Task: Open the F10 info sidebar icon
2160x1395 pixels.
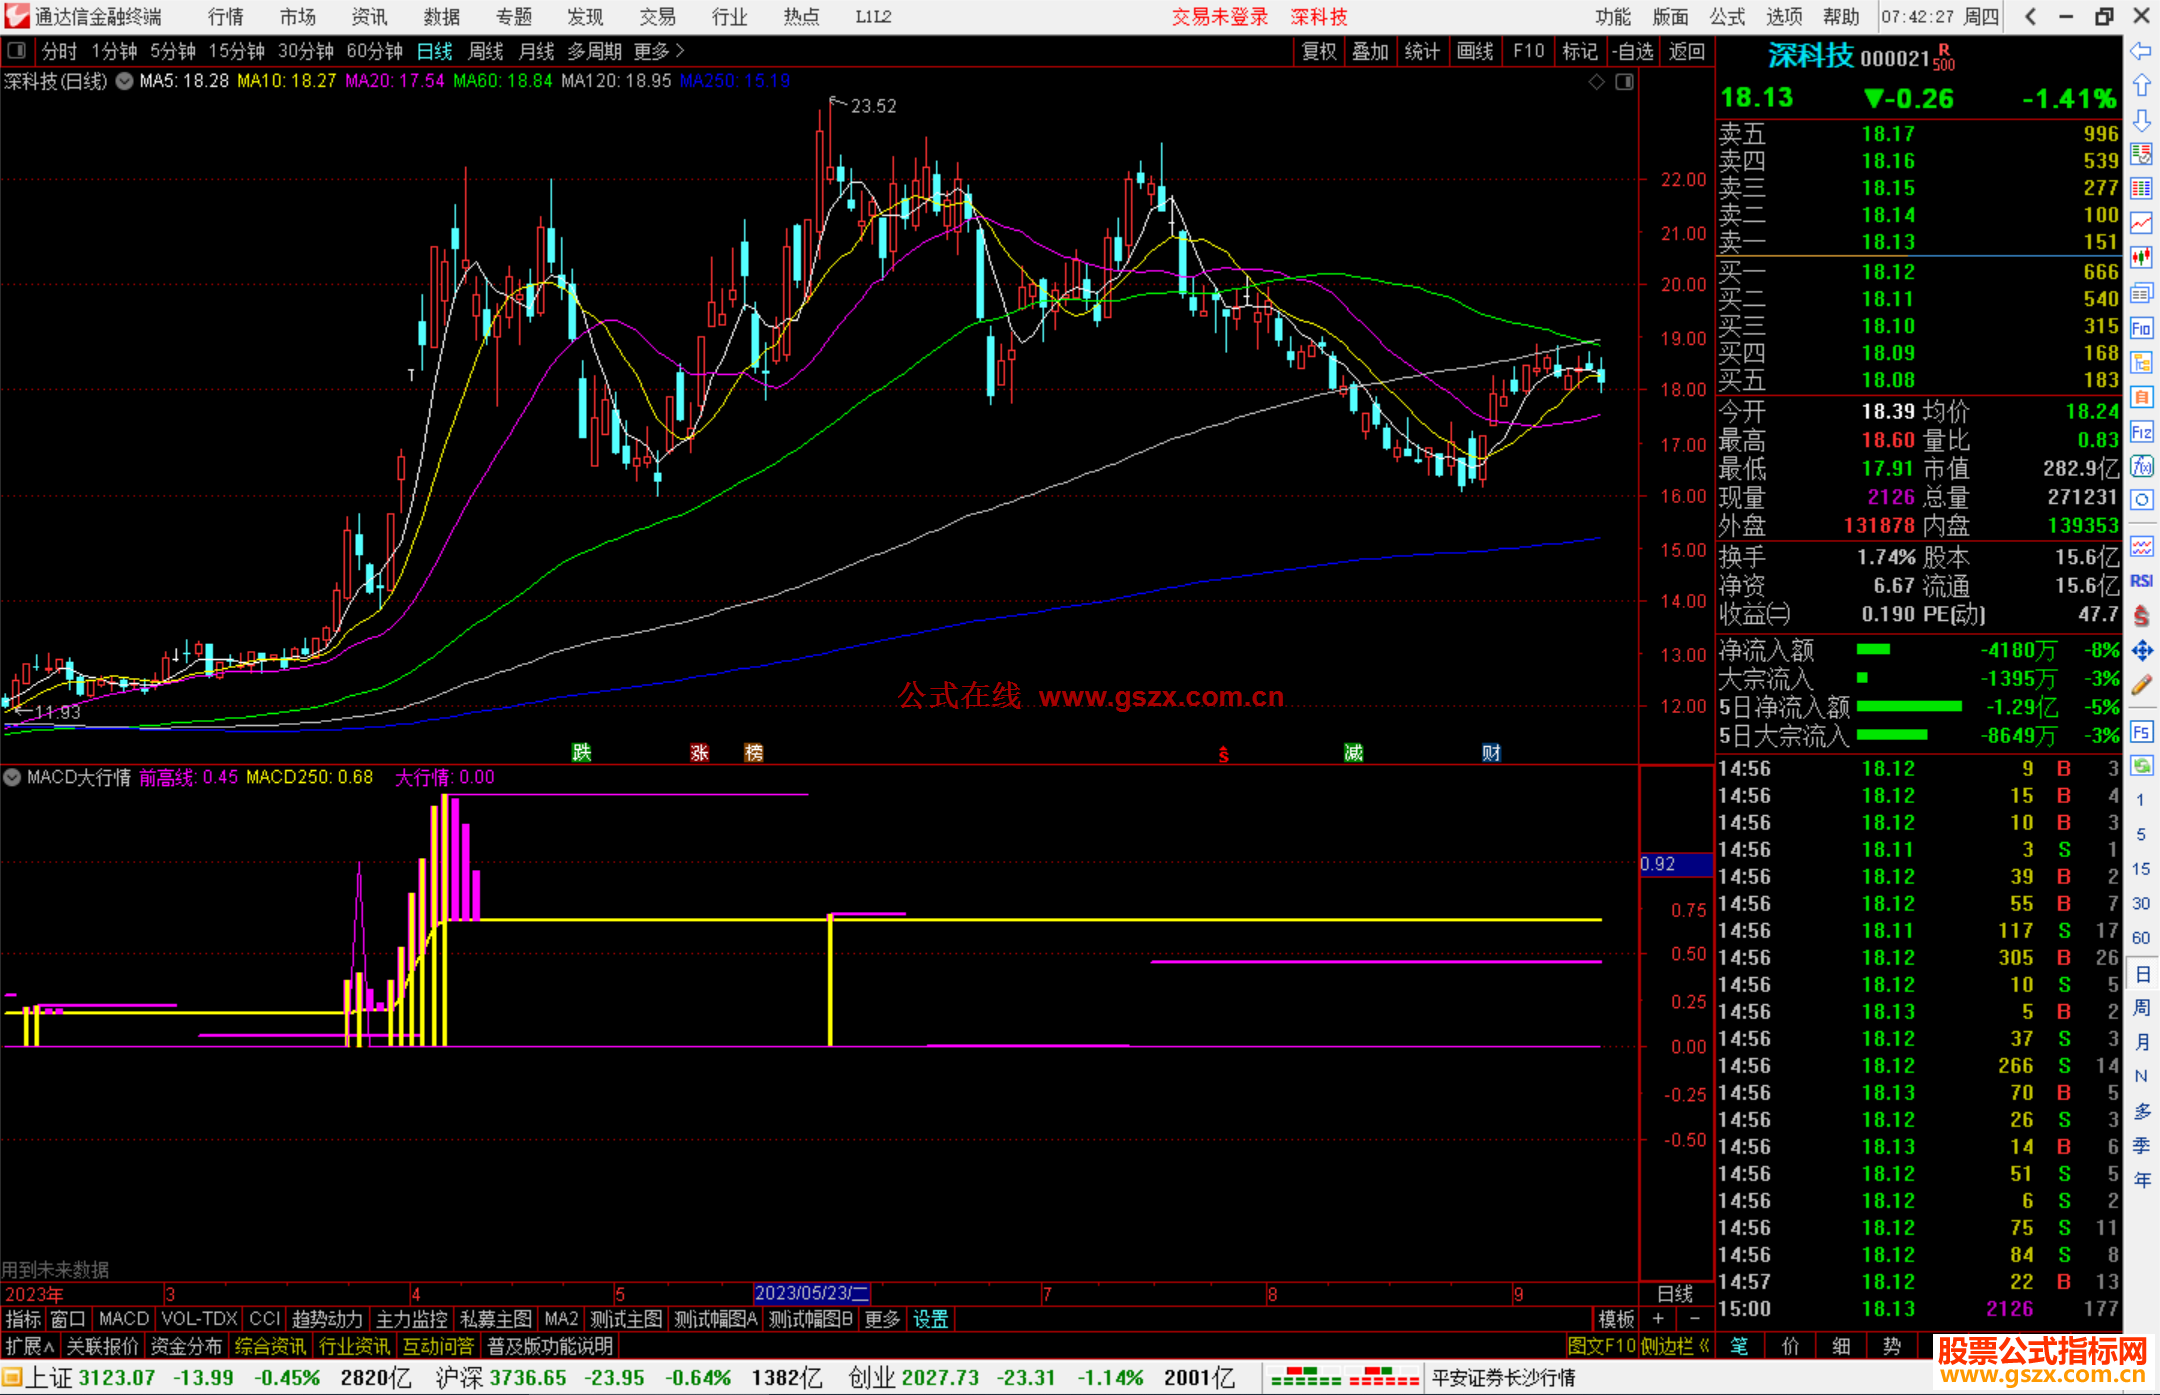Action: 2141,328
